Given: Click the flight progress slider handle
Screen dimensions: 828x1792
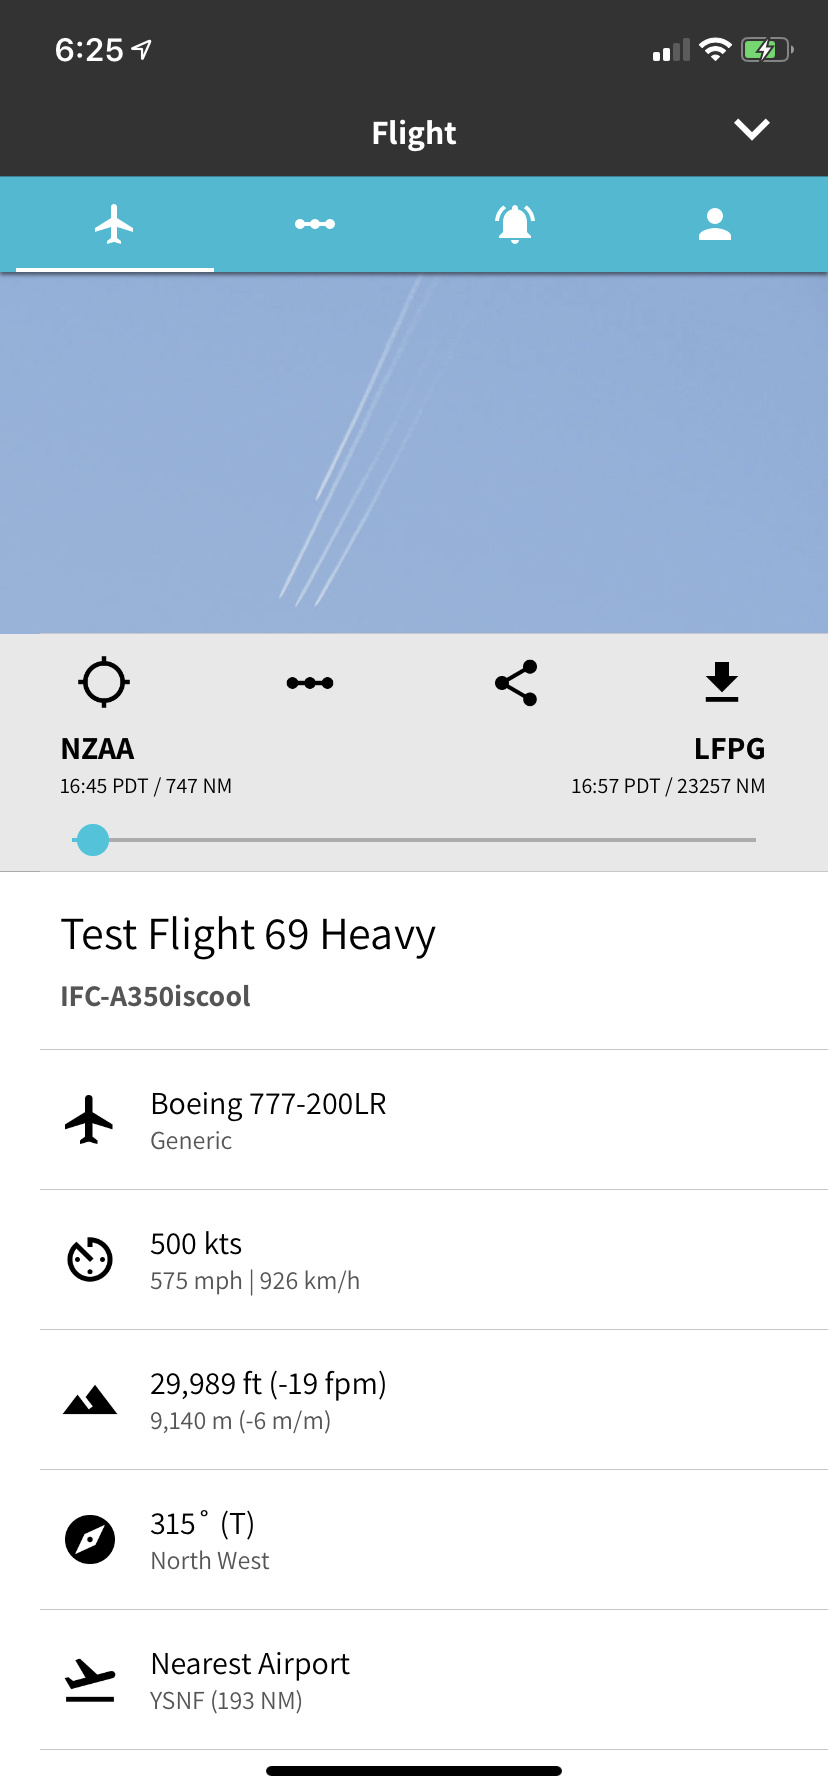Looking at the screenshot, I should pos(93,840).
